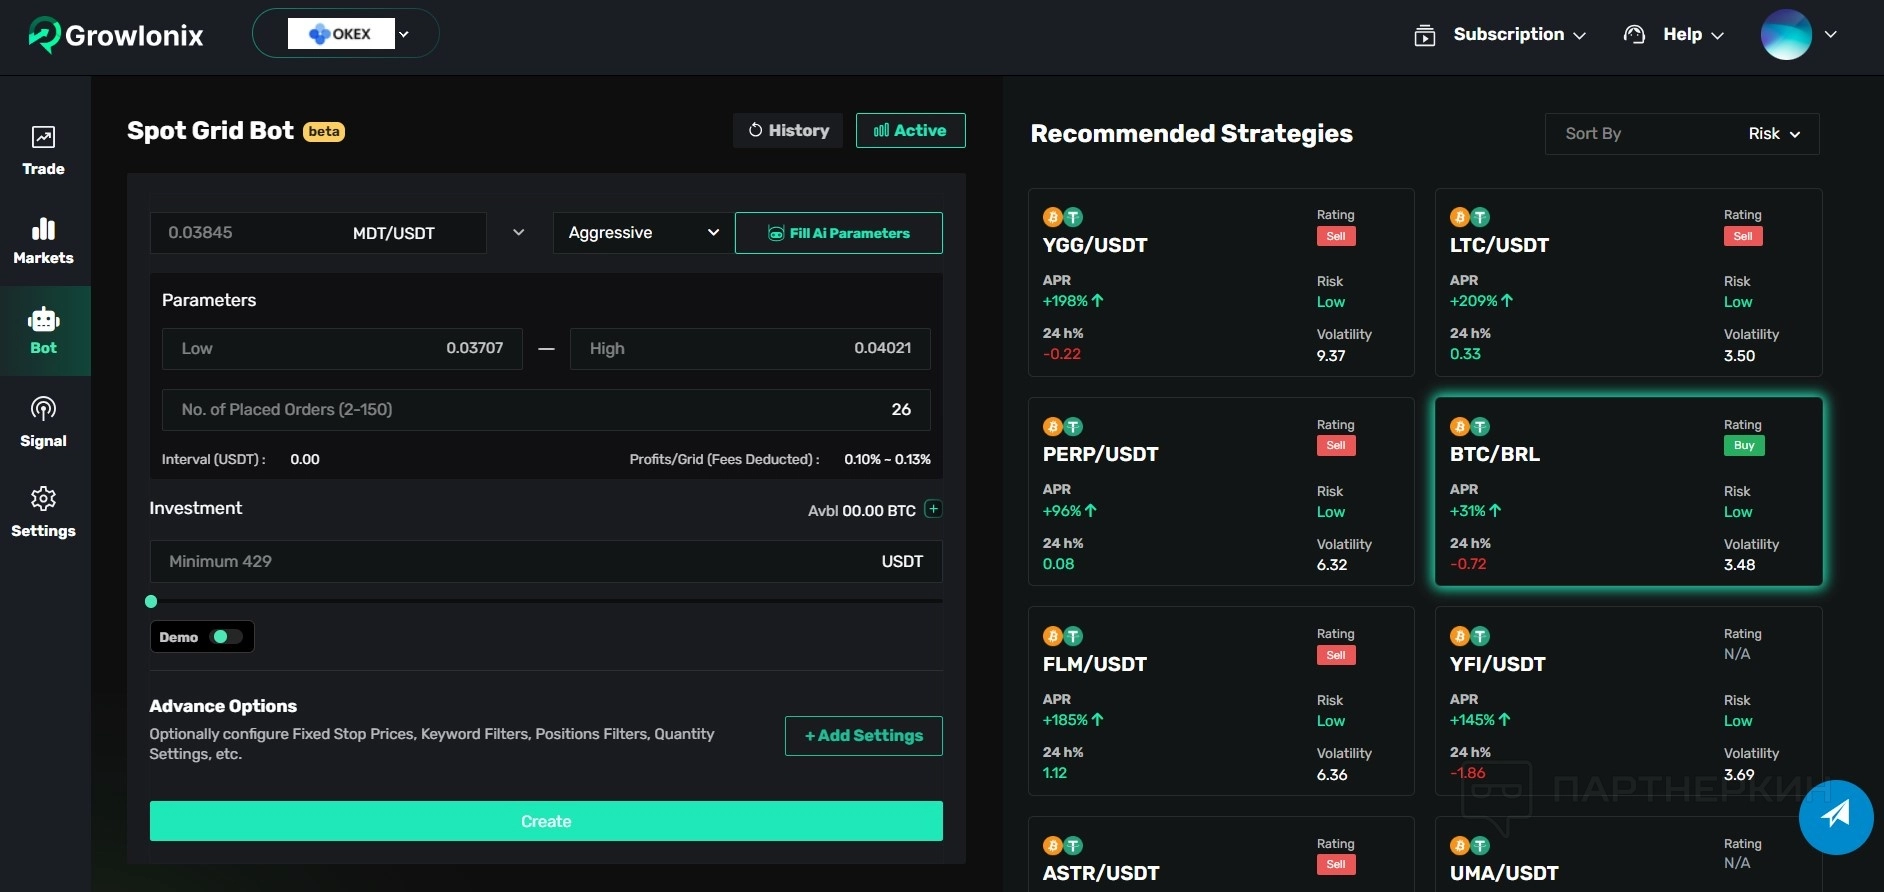Image resolution: width=1884 pixels, height=892 pixels.
Task: Open the Sort By Risk dropdown
Action: pyautogui.click(x=1682, y=134)
